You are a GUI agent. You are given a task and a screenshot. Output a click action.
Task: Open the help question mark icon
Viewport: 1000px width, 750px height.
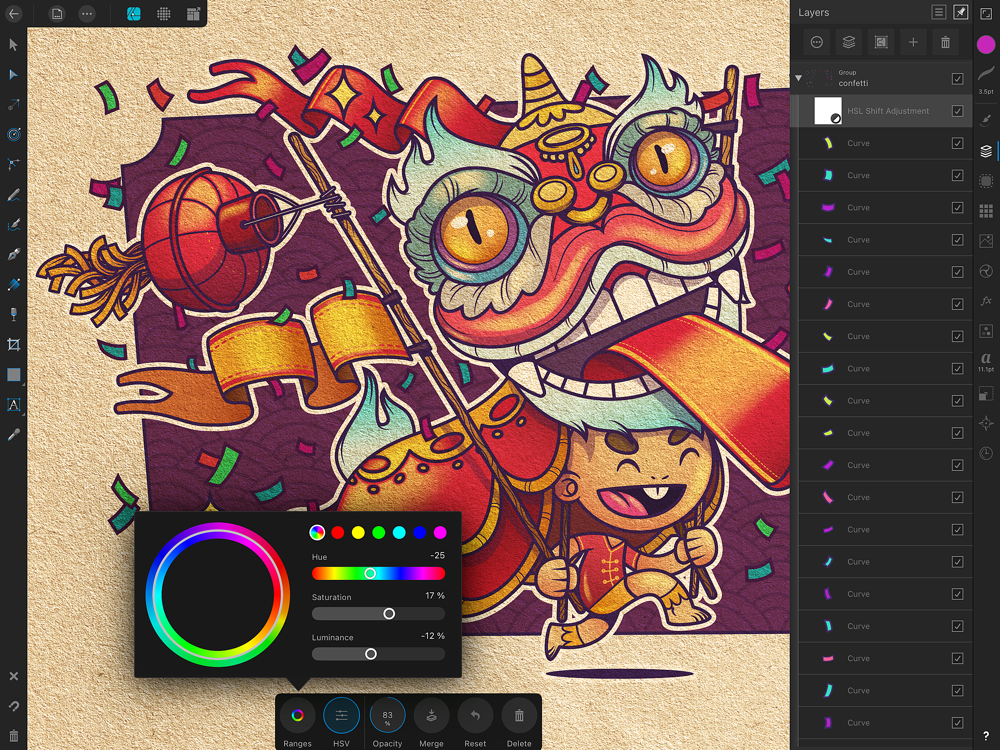986,737
